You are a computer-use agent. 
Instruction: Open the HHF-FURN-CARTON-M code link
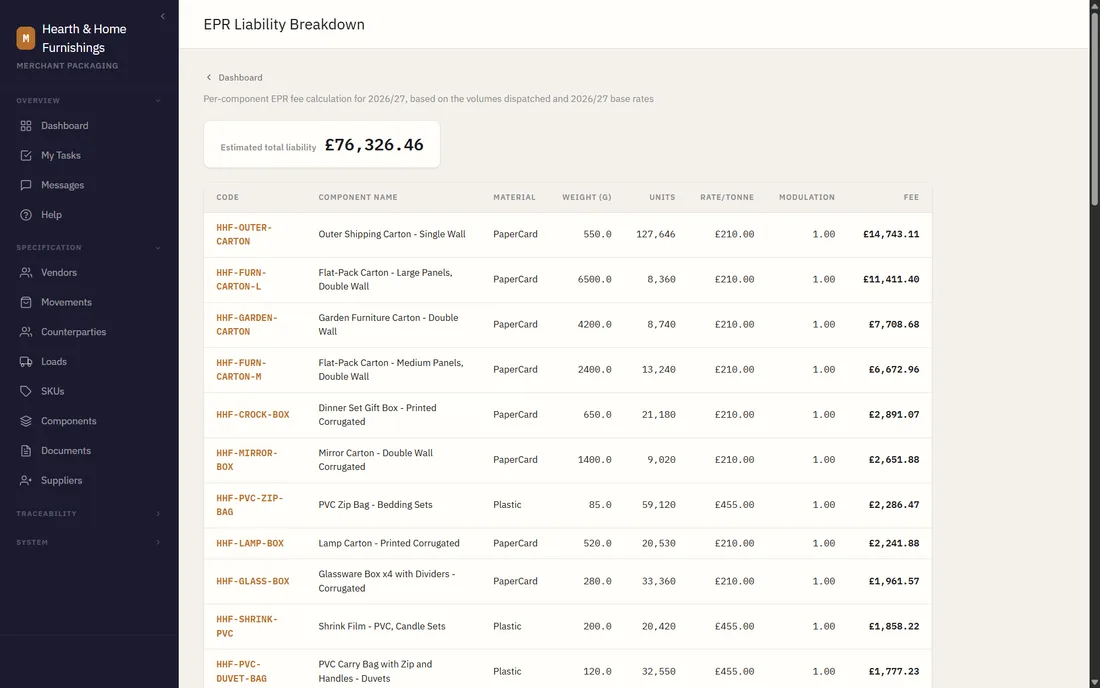(241, 370)
